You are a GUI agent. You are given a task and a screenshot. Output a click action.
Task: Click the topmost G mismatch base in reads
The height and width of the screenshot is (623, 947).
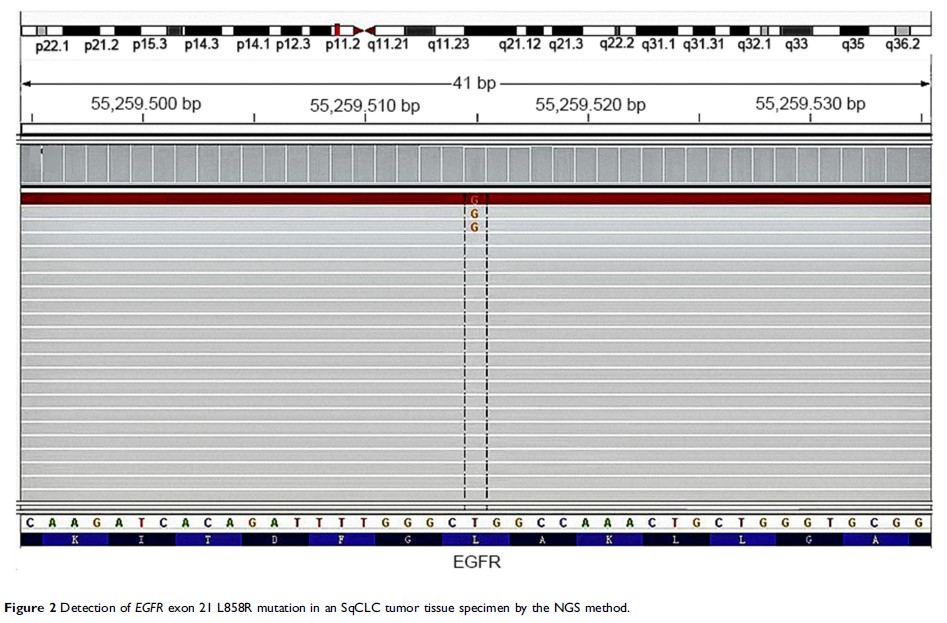pos(475,200)
